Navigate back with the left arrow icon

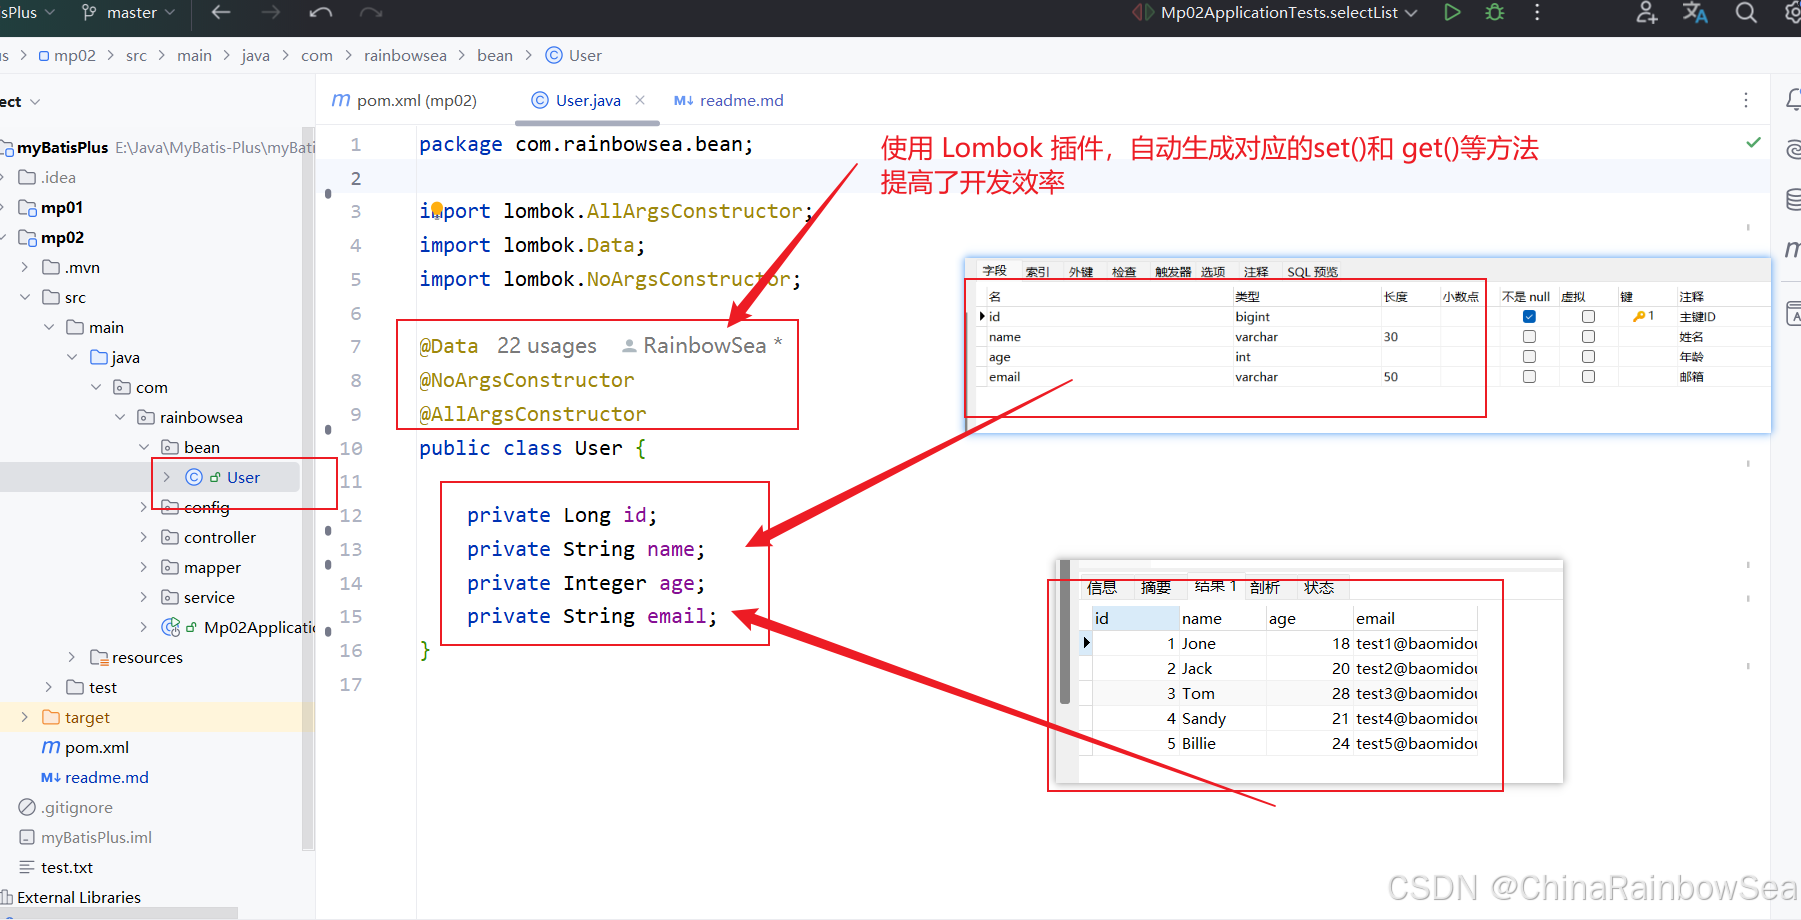(x=221, y=12)
